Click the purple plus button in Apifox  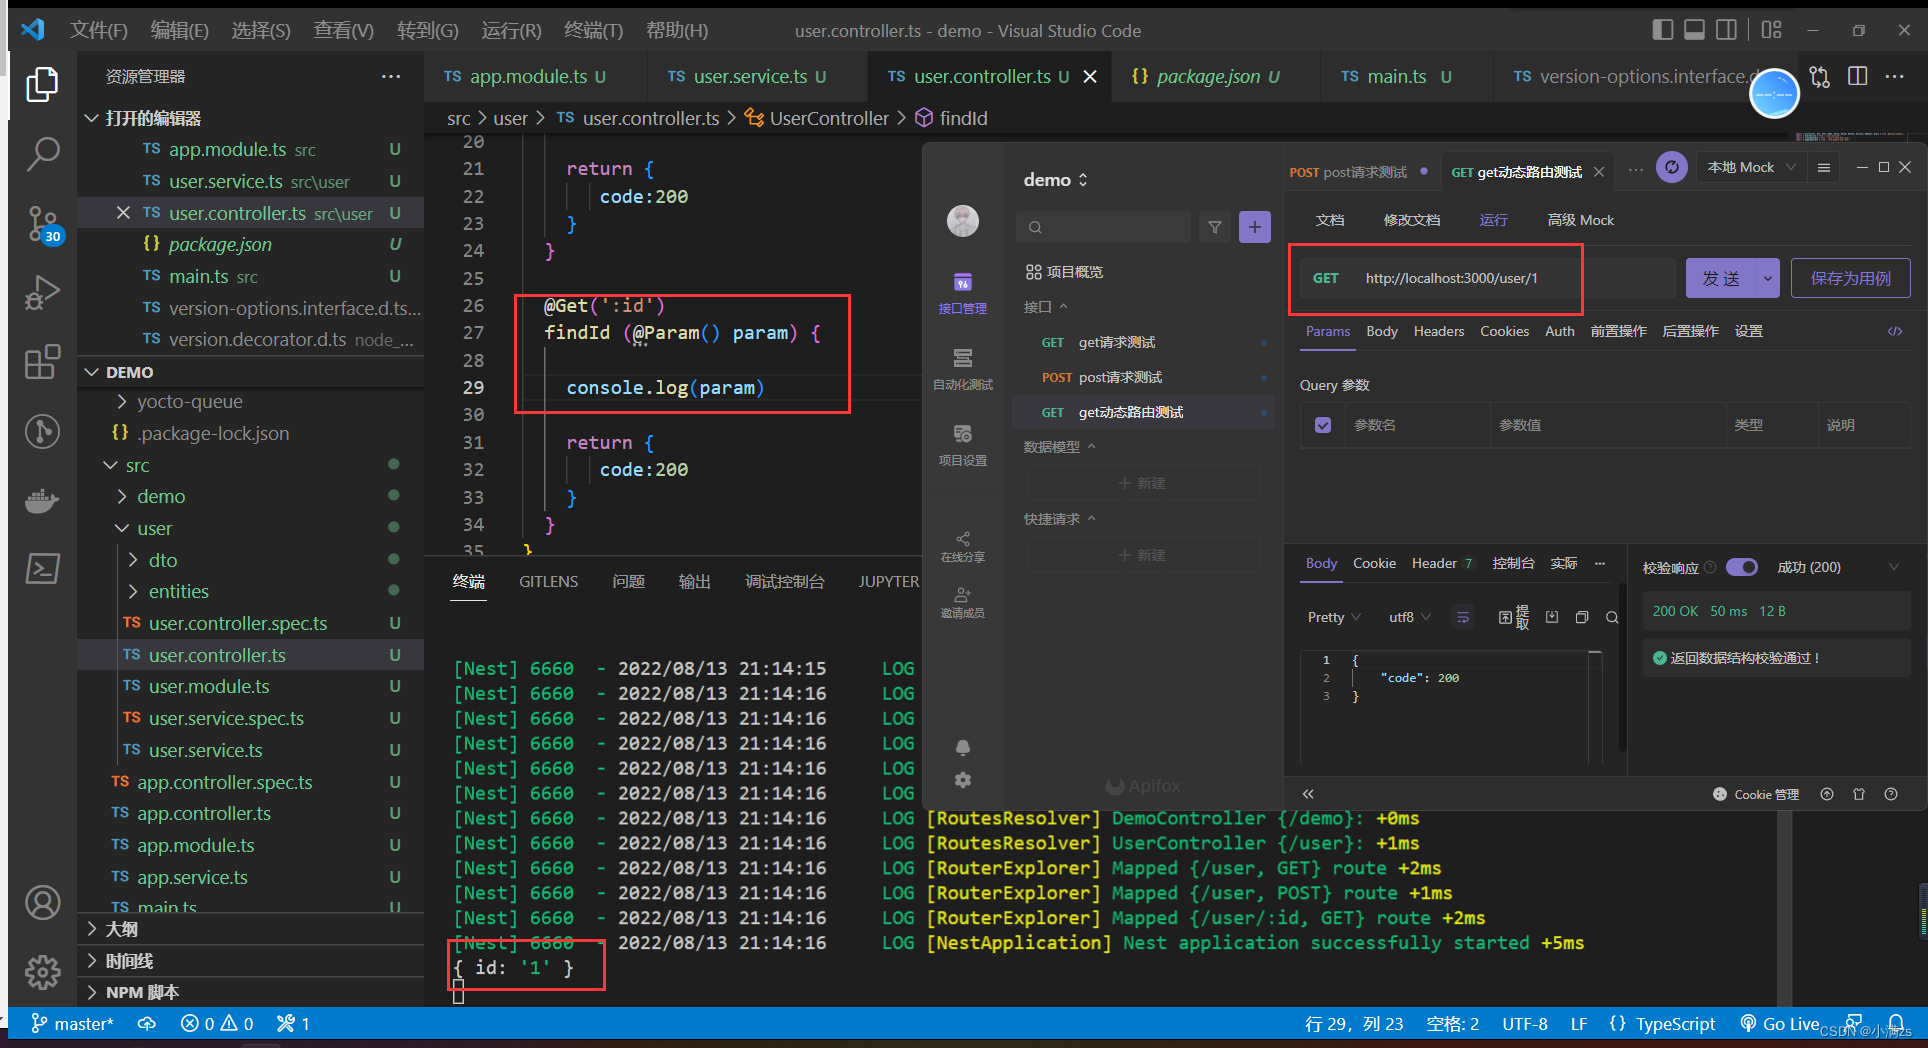pos(1255,227)
